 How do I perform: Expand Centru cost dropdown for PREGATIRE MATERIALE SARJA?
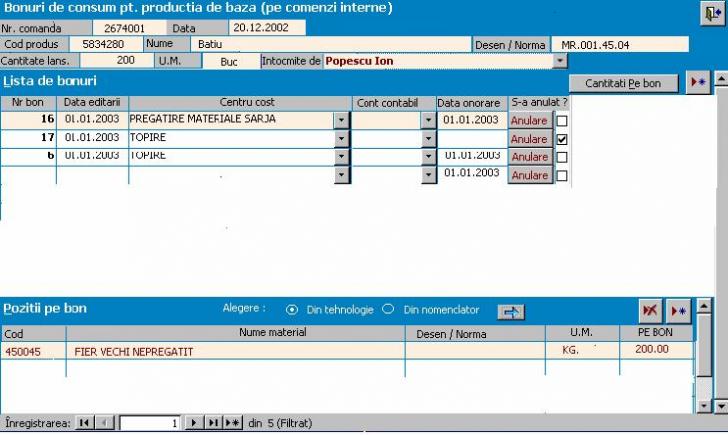[x=341, y=121]
